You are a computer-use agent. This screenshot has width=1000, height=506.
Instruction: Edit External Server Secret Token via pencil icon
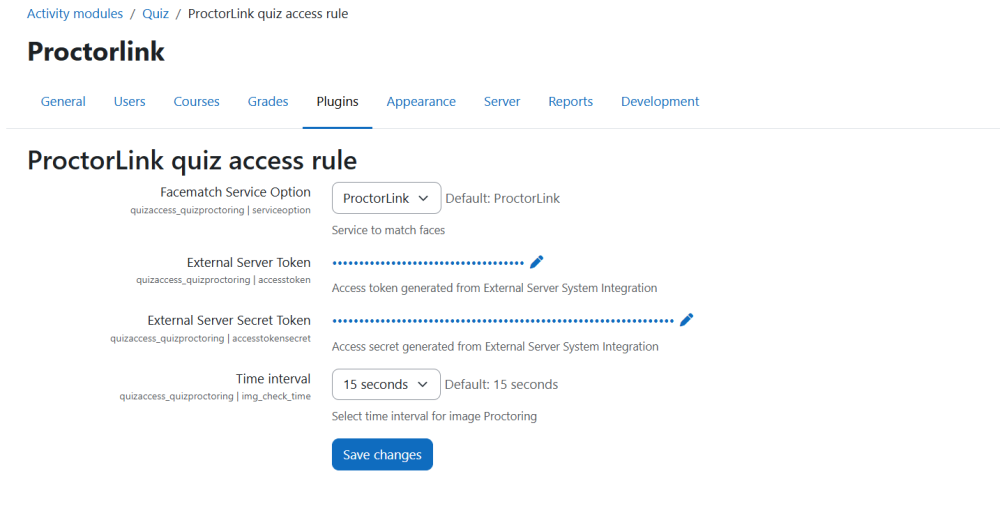coord(686,320)
